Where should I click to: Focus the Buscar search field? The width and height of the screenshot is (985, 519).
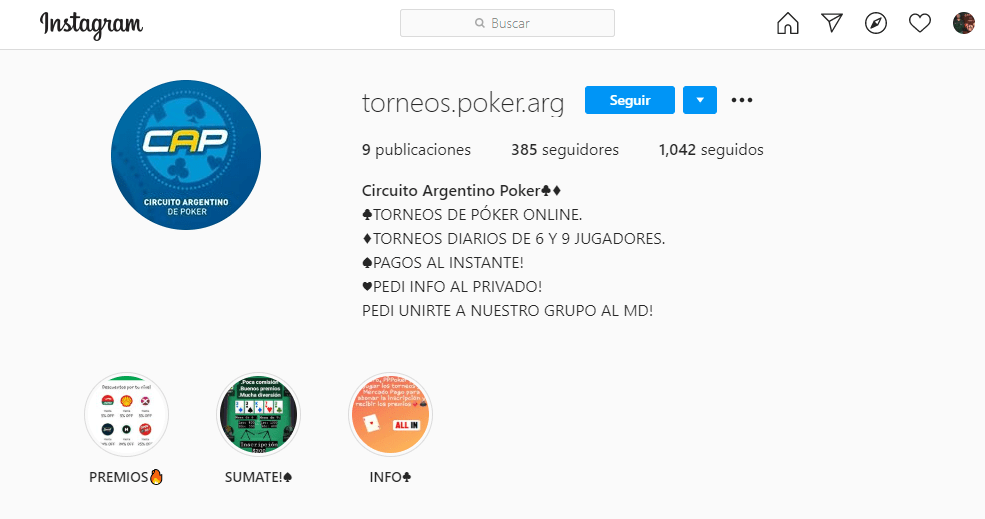pos(508,23)
